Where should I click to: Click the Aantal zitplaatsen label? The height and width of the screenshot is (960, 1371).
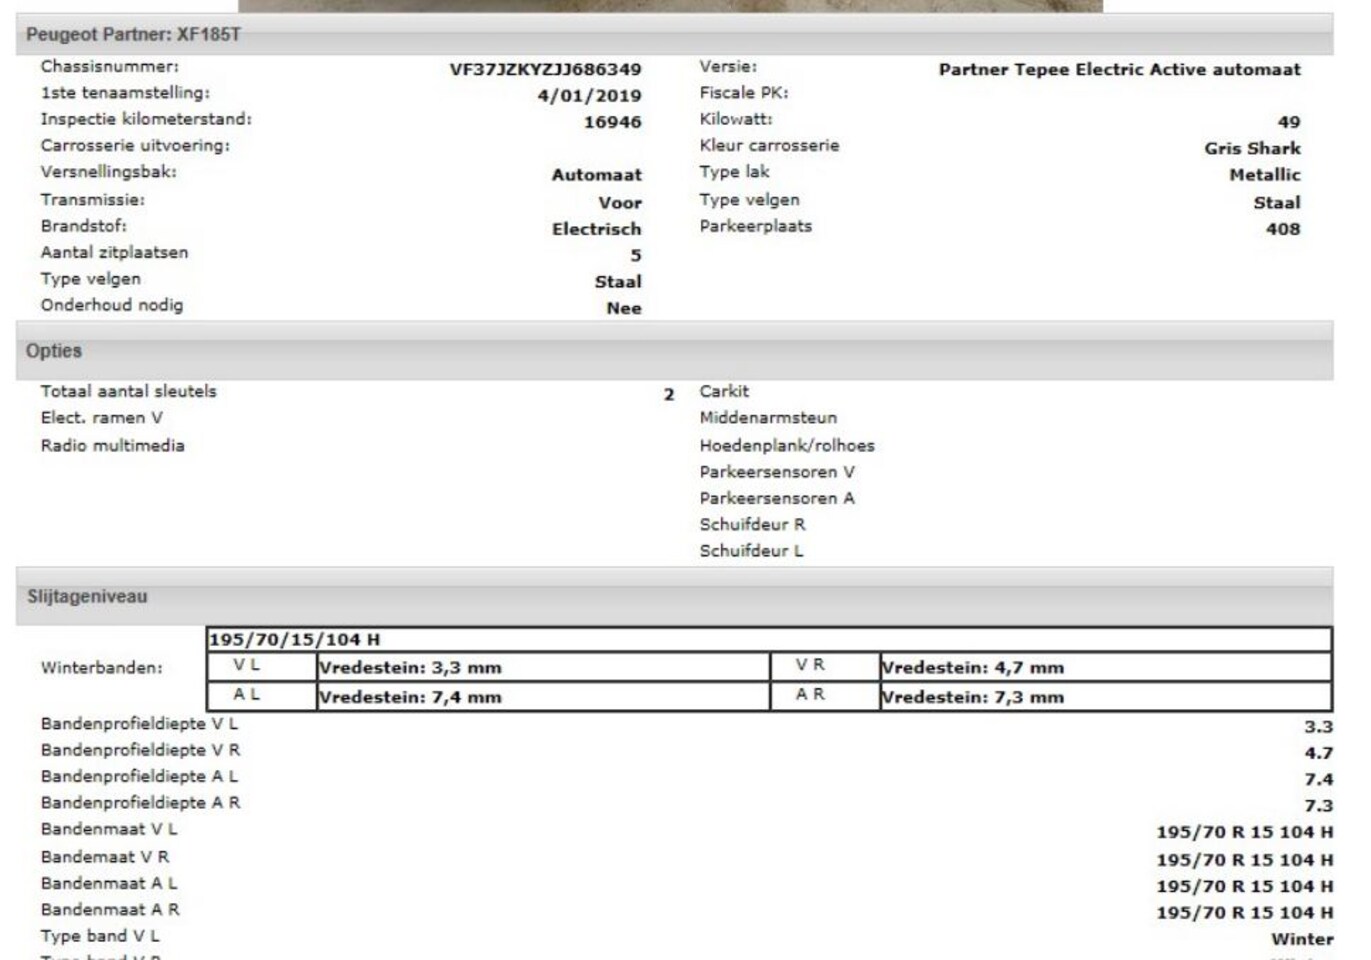114,253
